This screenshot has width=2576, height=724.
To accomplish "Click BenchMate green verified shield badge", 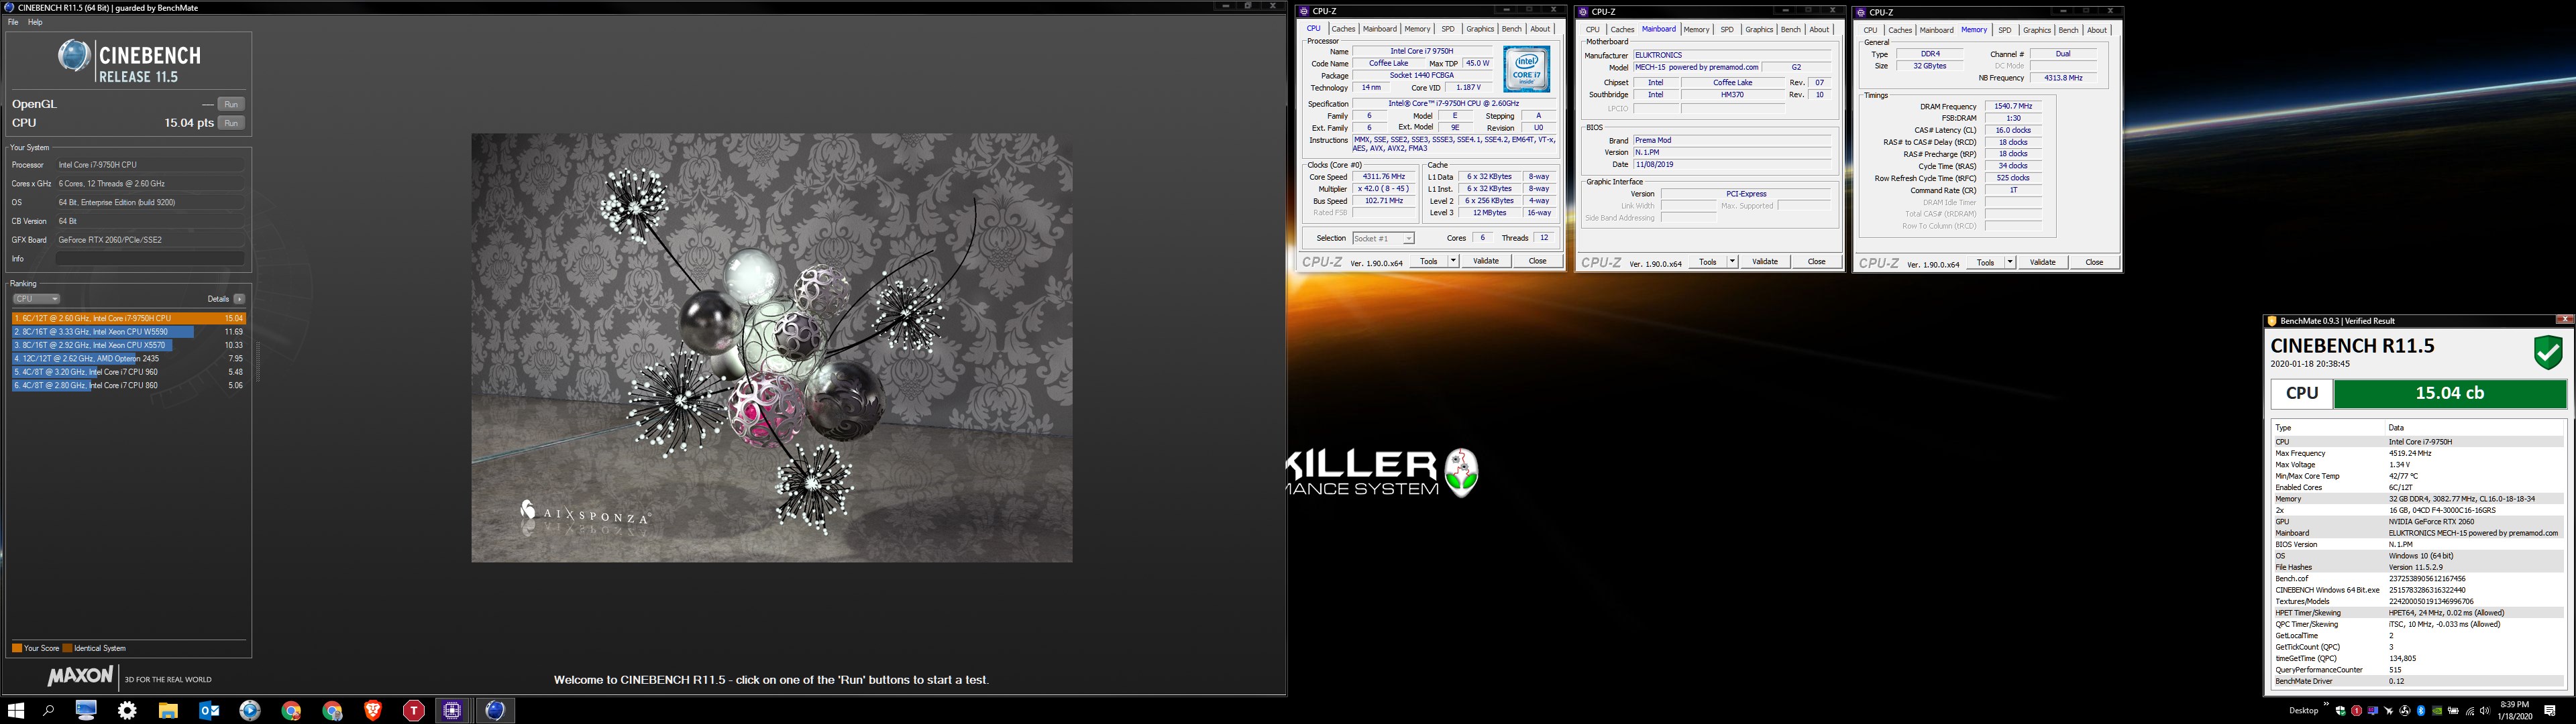I will click(2547, 353).
